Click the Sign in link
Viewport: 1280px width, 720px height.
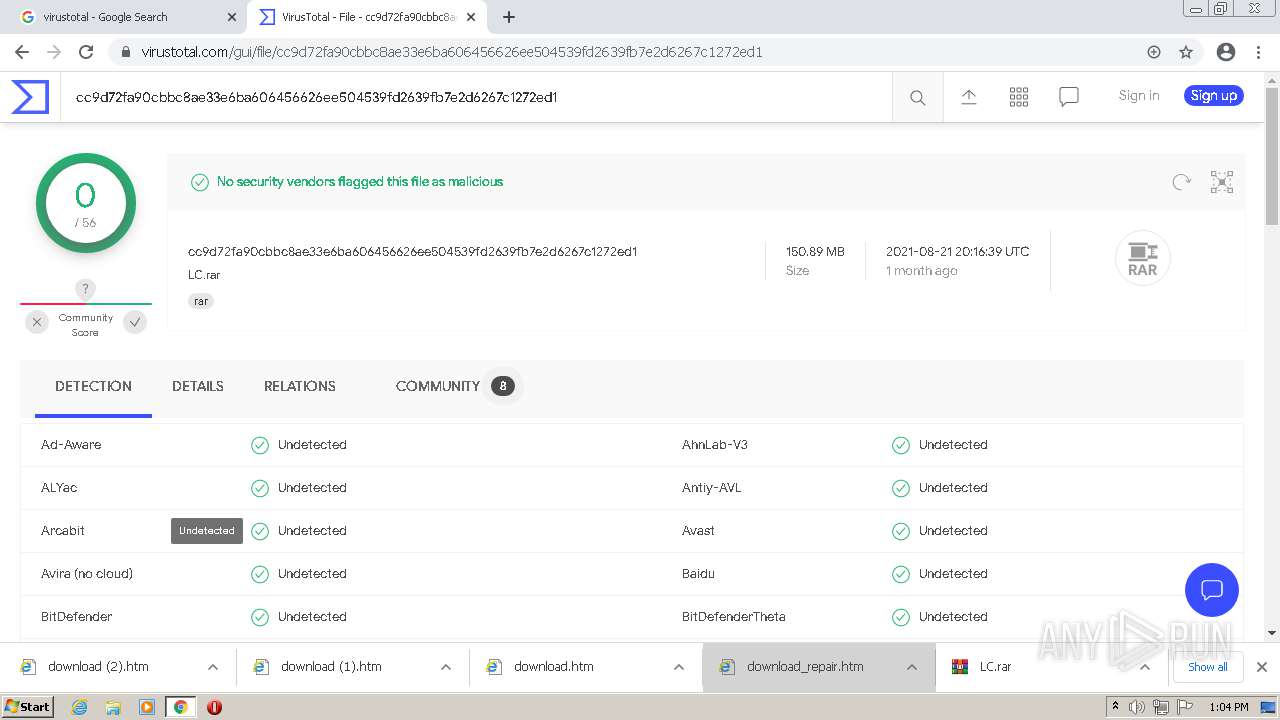pyautogui.click(x=1139, y=96)
